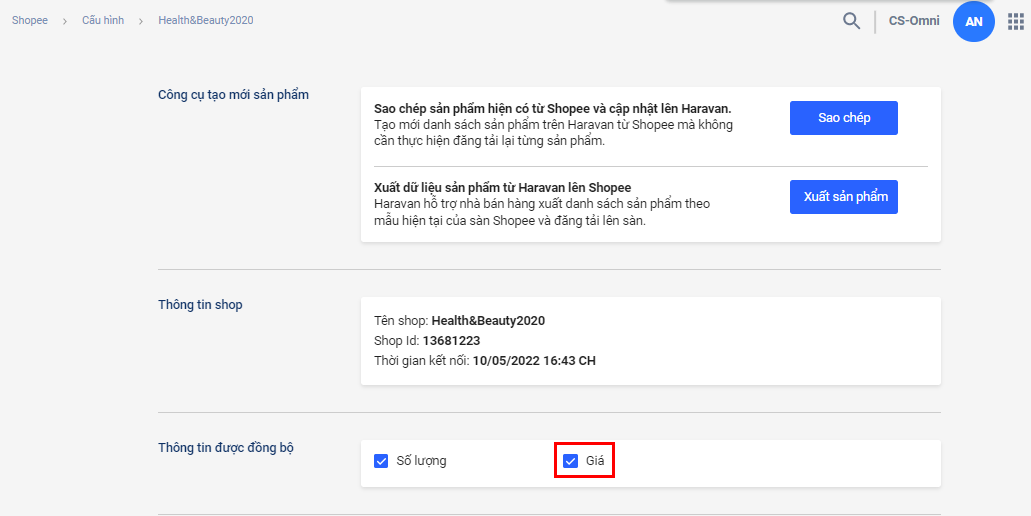This screenshot has height=516, width=1031.
Task: Click the Công cụ tạo mới sản phẩm heading
Action: (234, 95)
